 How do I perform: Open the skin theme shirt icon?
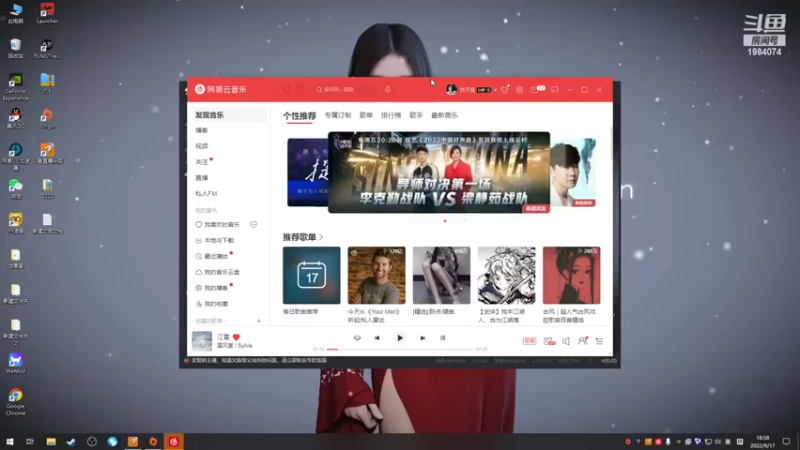tap(505, 89)
